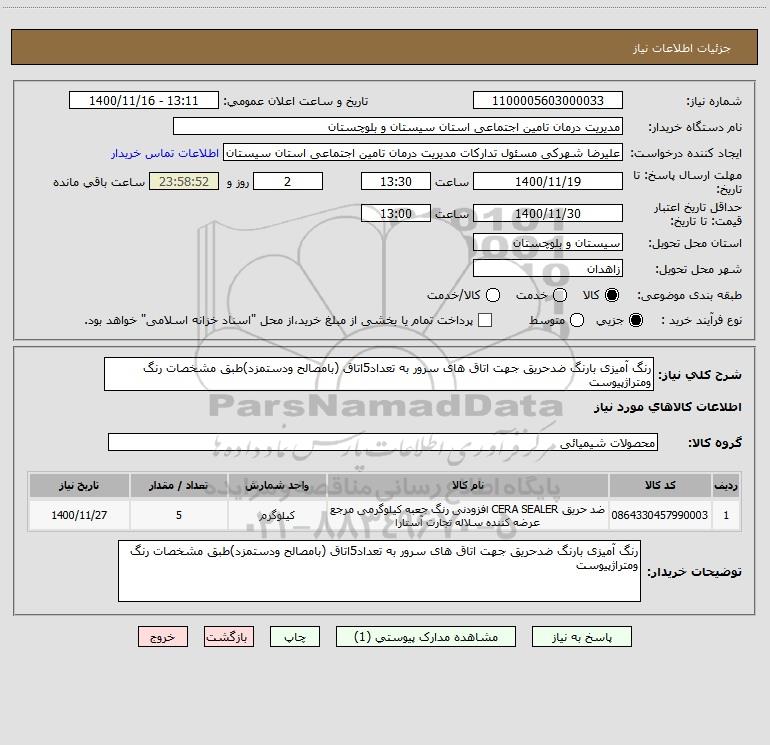770x745 pixels.
Task: Click the remaining time countdown 23:58:52
Action: point(184,181)
